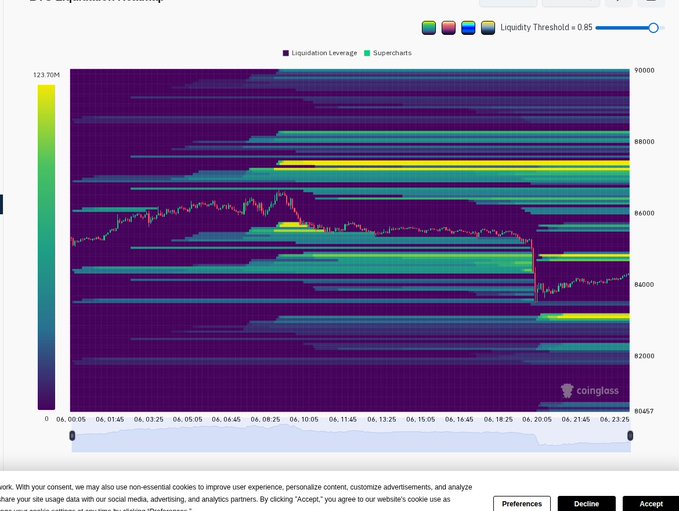Click the 06, 20:05 time axis label
The height and width of the screenshot is (511, 679).
tap(537, 419)
